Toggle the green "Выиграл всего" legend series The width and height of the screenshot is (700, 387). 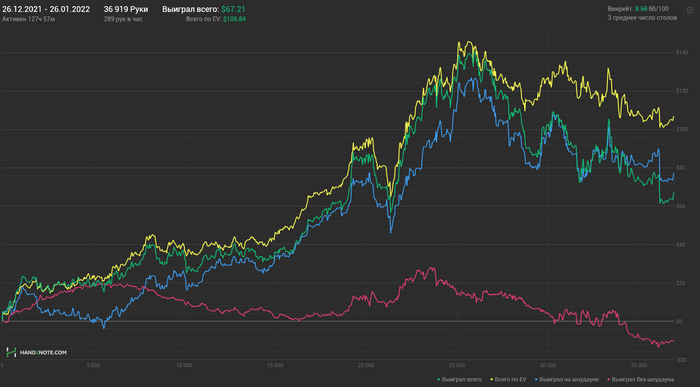460,379
